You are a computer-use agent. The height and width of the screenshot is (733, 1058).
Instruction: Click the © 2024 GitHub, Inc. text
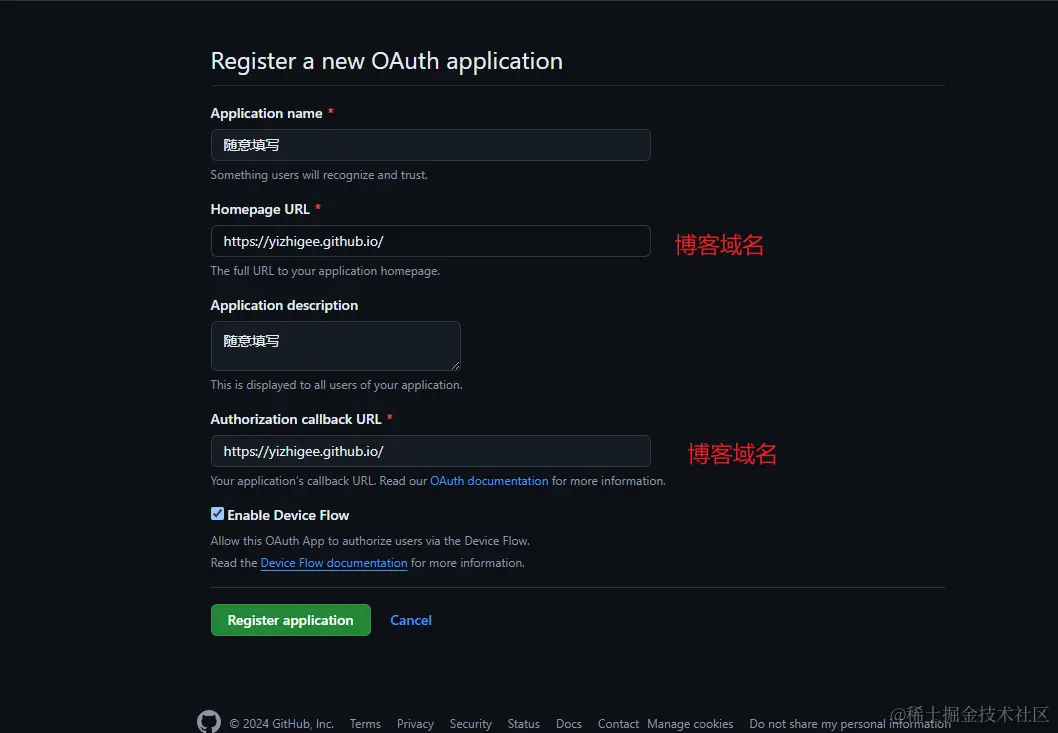click(283, 723)
